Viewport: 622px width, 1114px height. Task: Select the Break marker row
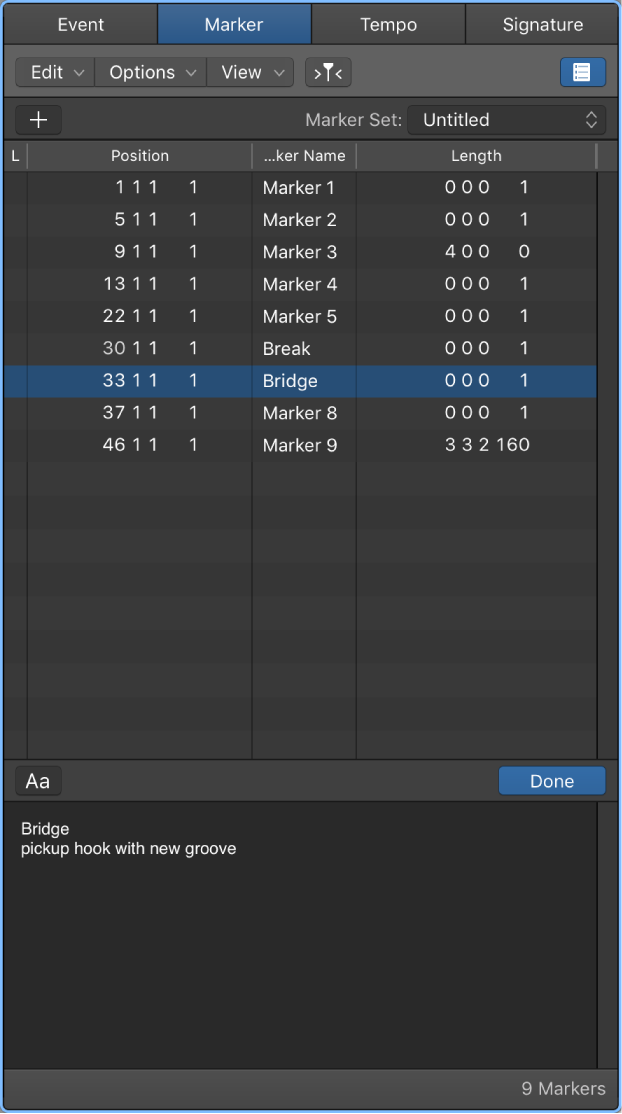pyautogui.click(x=300, y=348)
